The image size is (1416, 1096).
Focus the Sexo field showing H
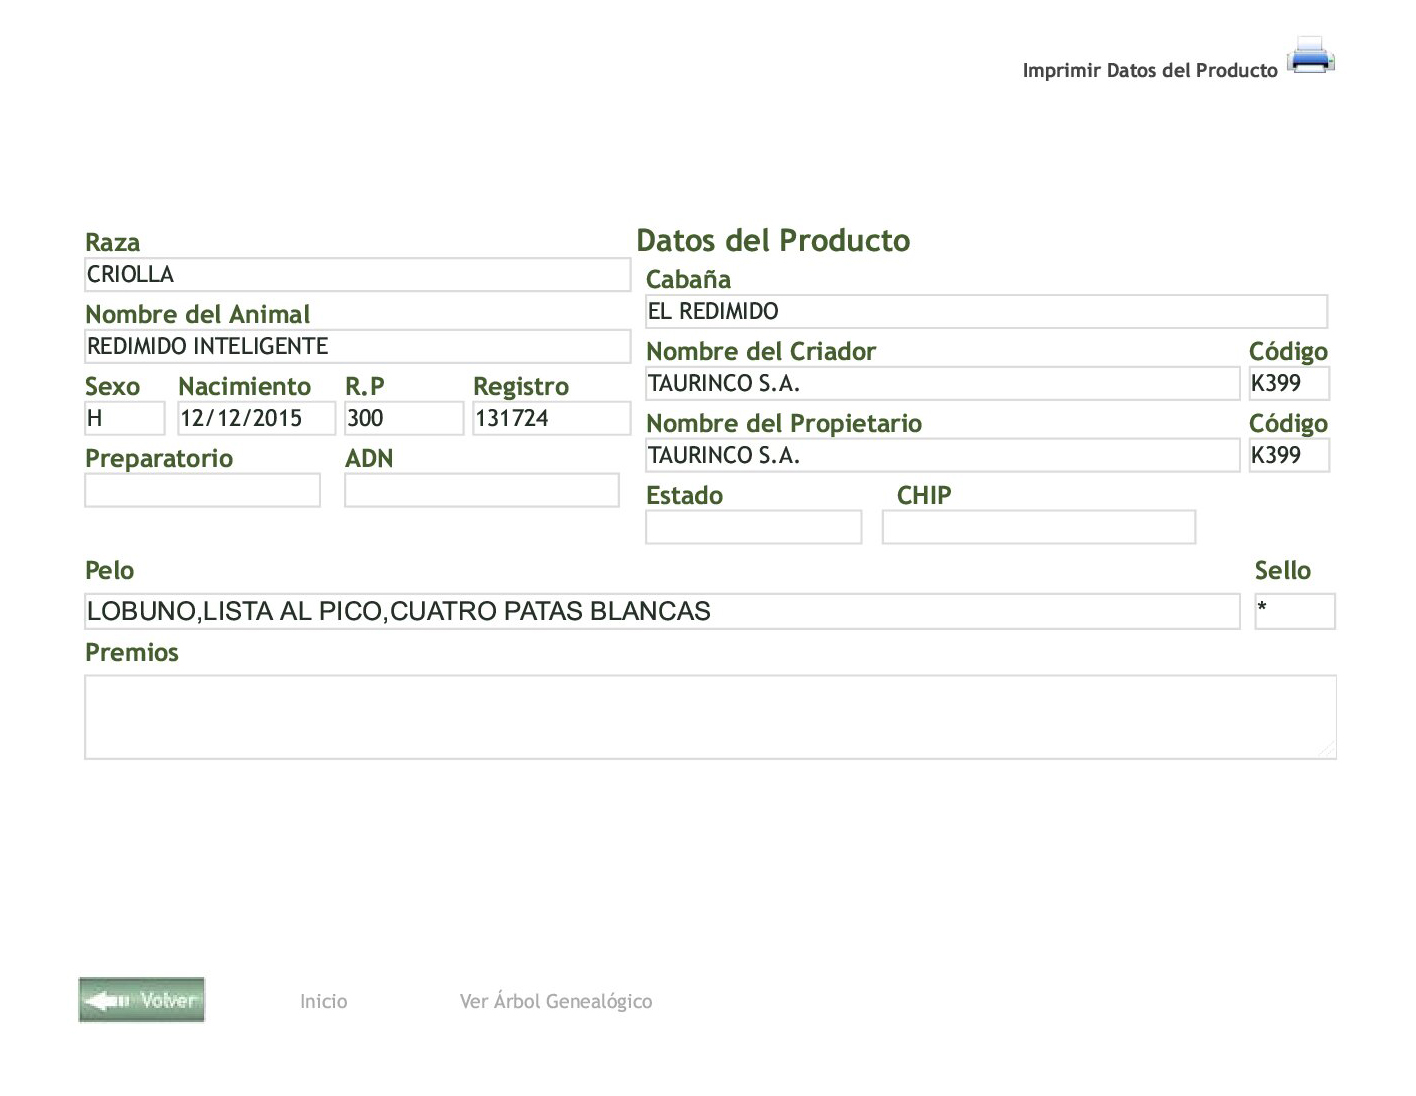124,418
